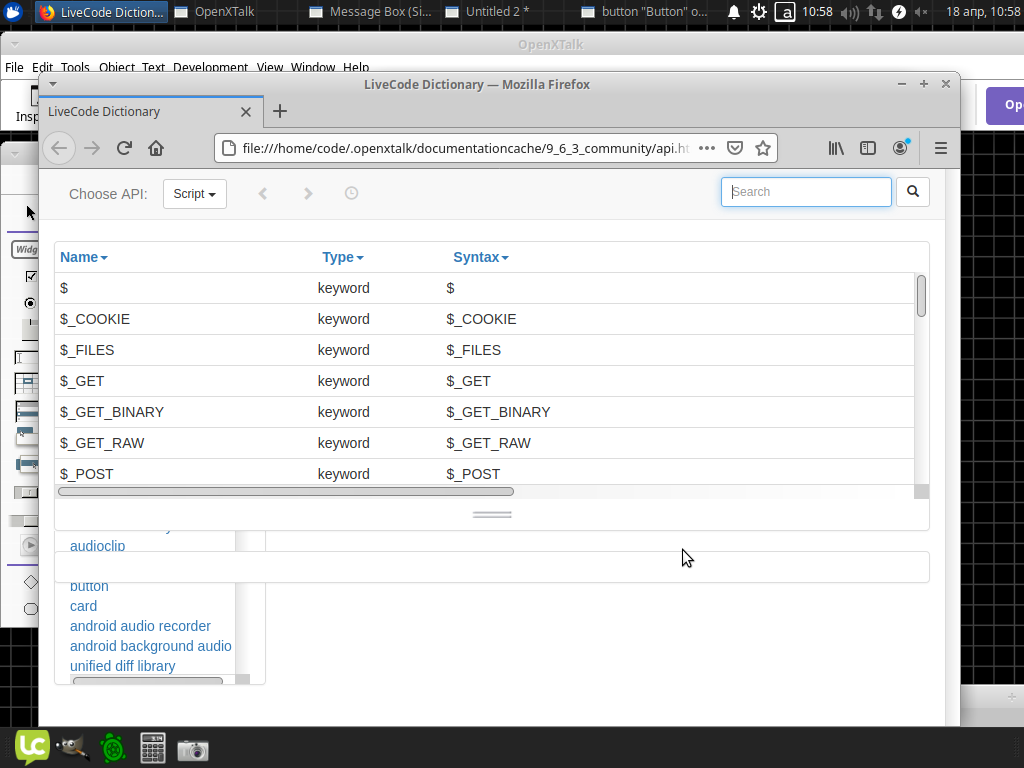Close the LiveCode Dictionary tab
1024x768 pixels.
246,112
